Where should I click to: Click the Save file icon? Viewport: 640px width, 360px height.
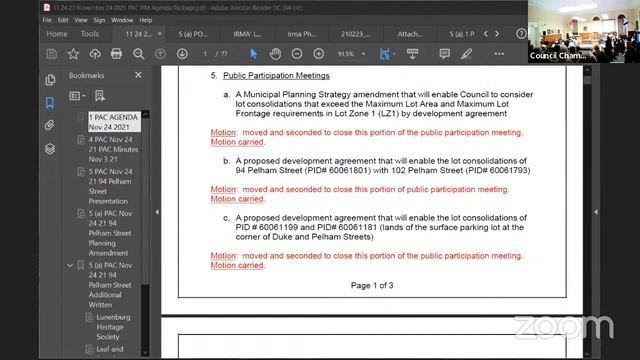point(51,54)
